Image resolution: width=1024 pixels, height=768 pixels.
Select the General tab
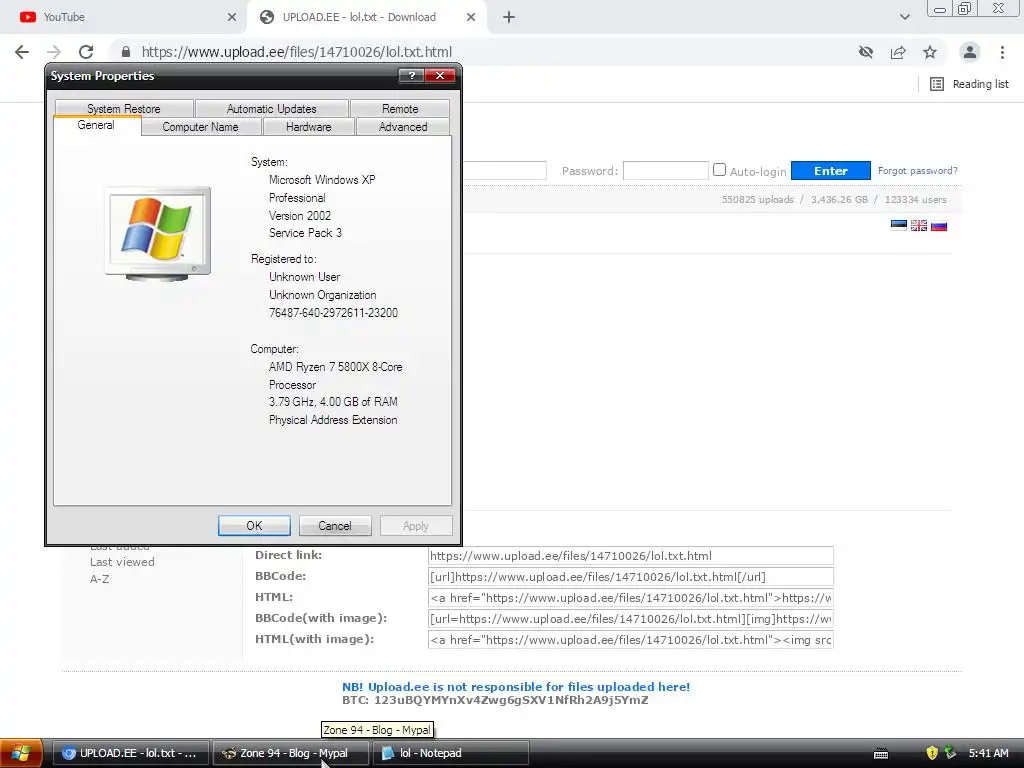(x=96, y=125)
